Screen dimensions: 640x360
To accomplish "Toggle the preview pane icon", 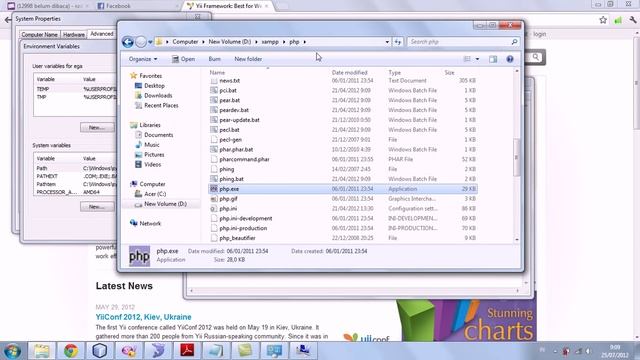I will tap(493, 59).
